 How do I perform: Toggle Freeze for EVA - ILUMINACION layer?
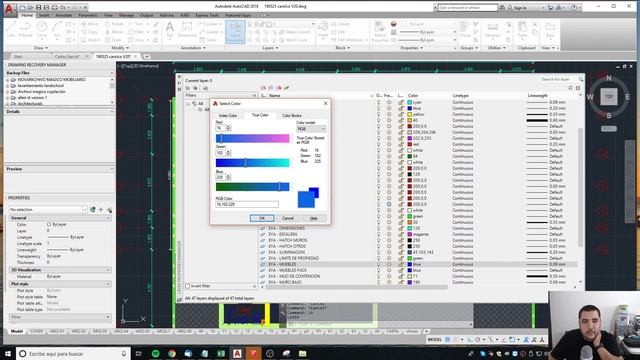(x=389, y=252)
